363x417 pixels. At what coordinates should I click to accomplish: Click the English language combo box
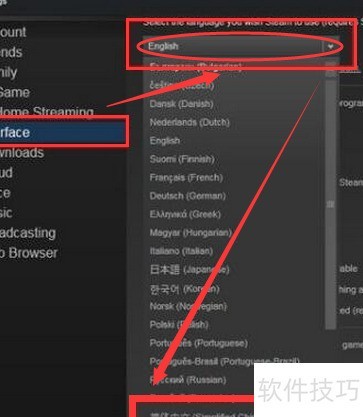240,46
